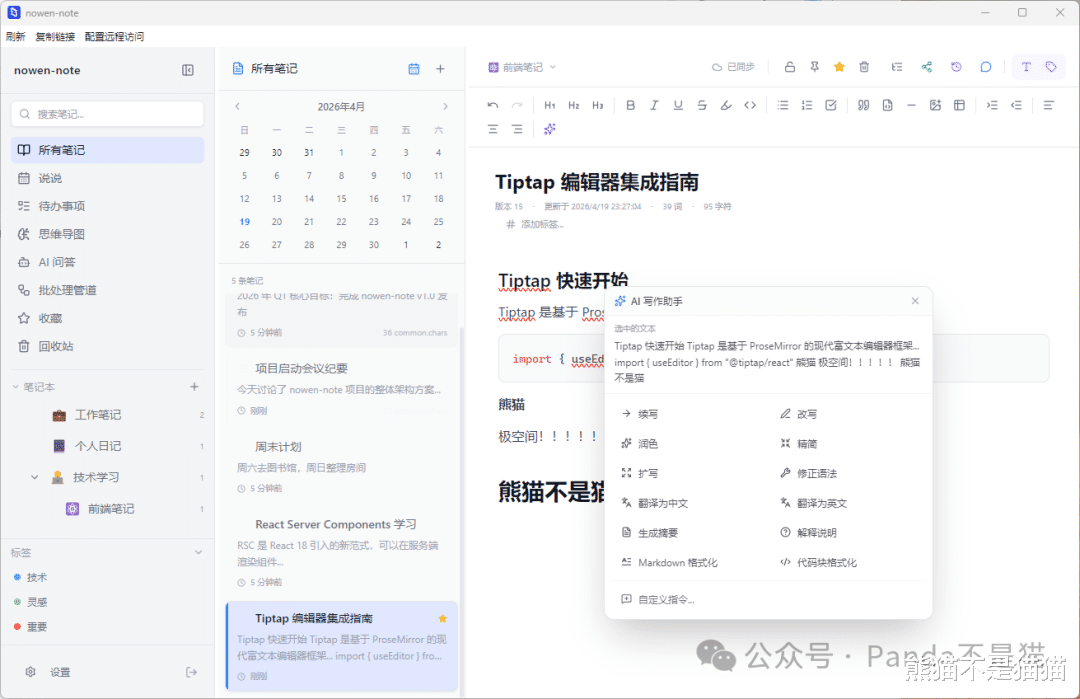Go to next month in calendar
The width and height of the screenshot is (1080, 699).
coord(445,107)
